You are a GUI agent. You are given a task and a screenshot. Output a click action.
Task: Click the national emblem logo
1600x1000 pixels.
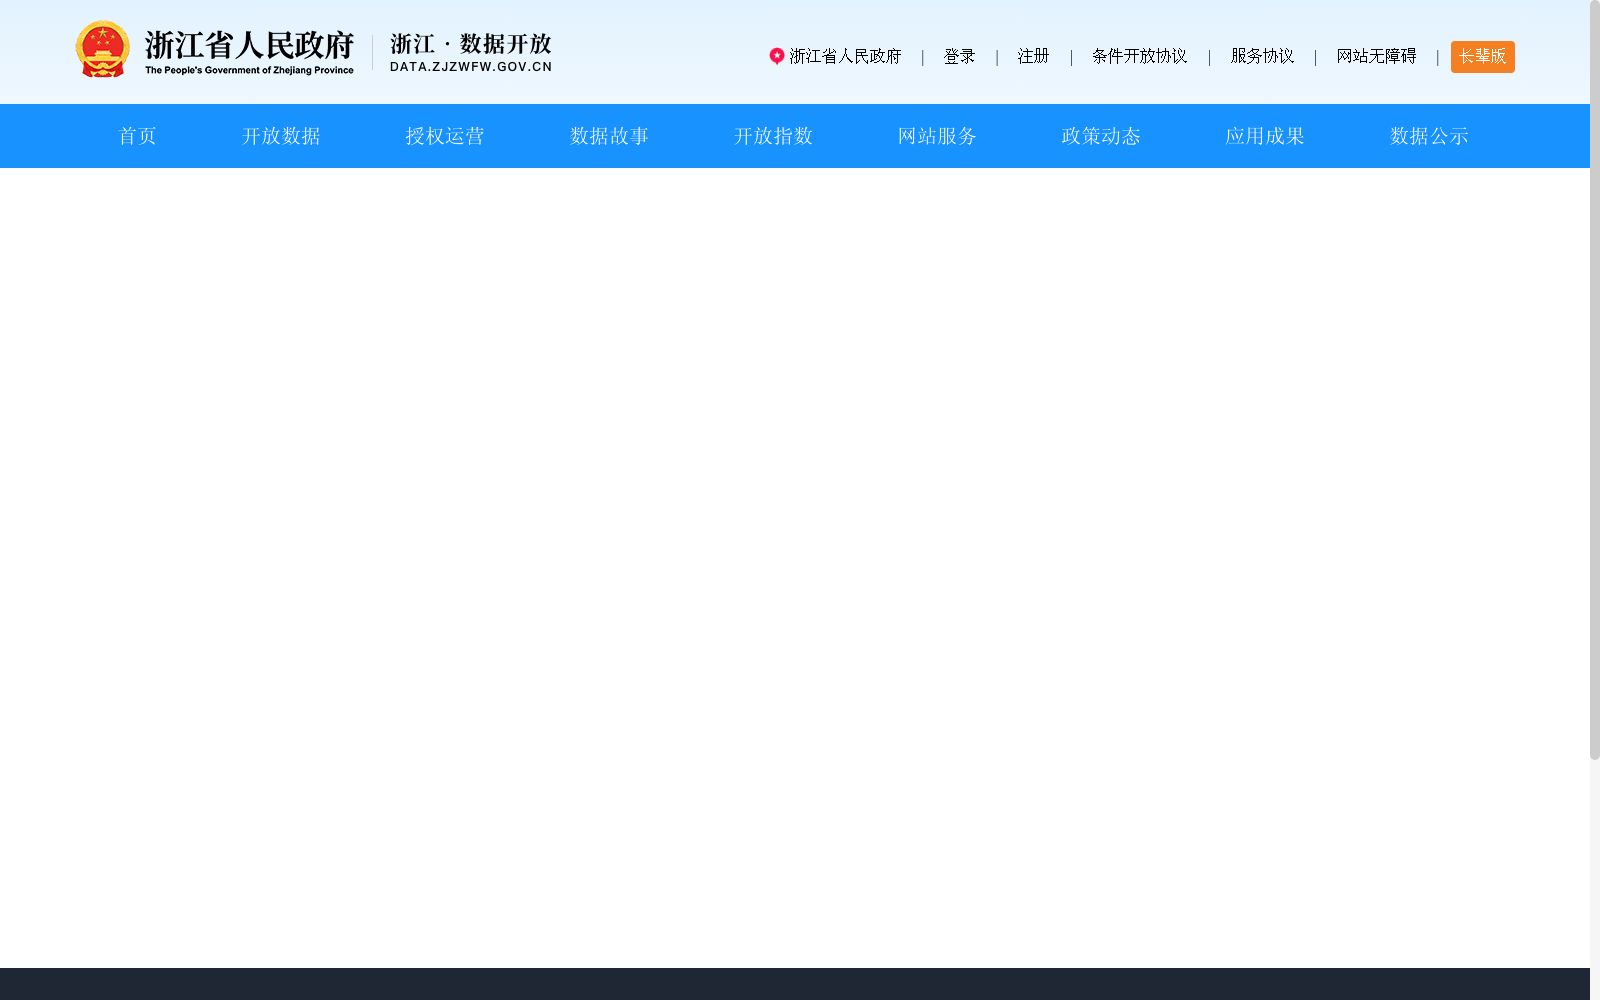(x=102, y=49)
